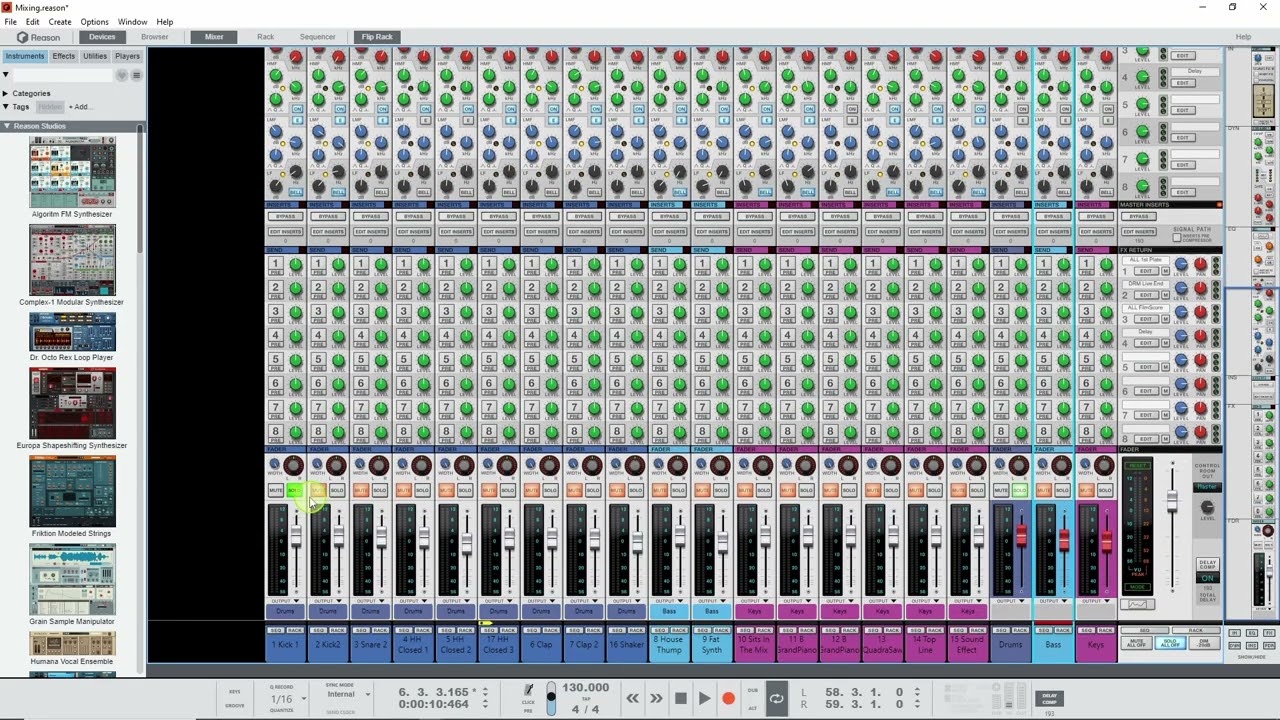Click the red Record button
1280x720 pixels.
pyautogui.click(x=728, y=699)
